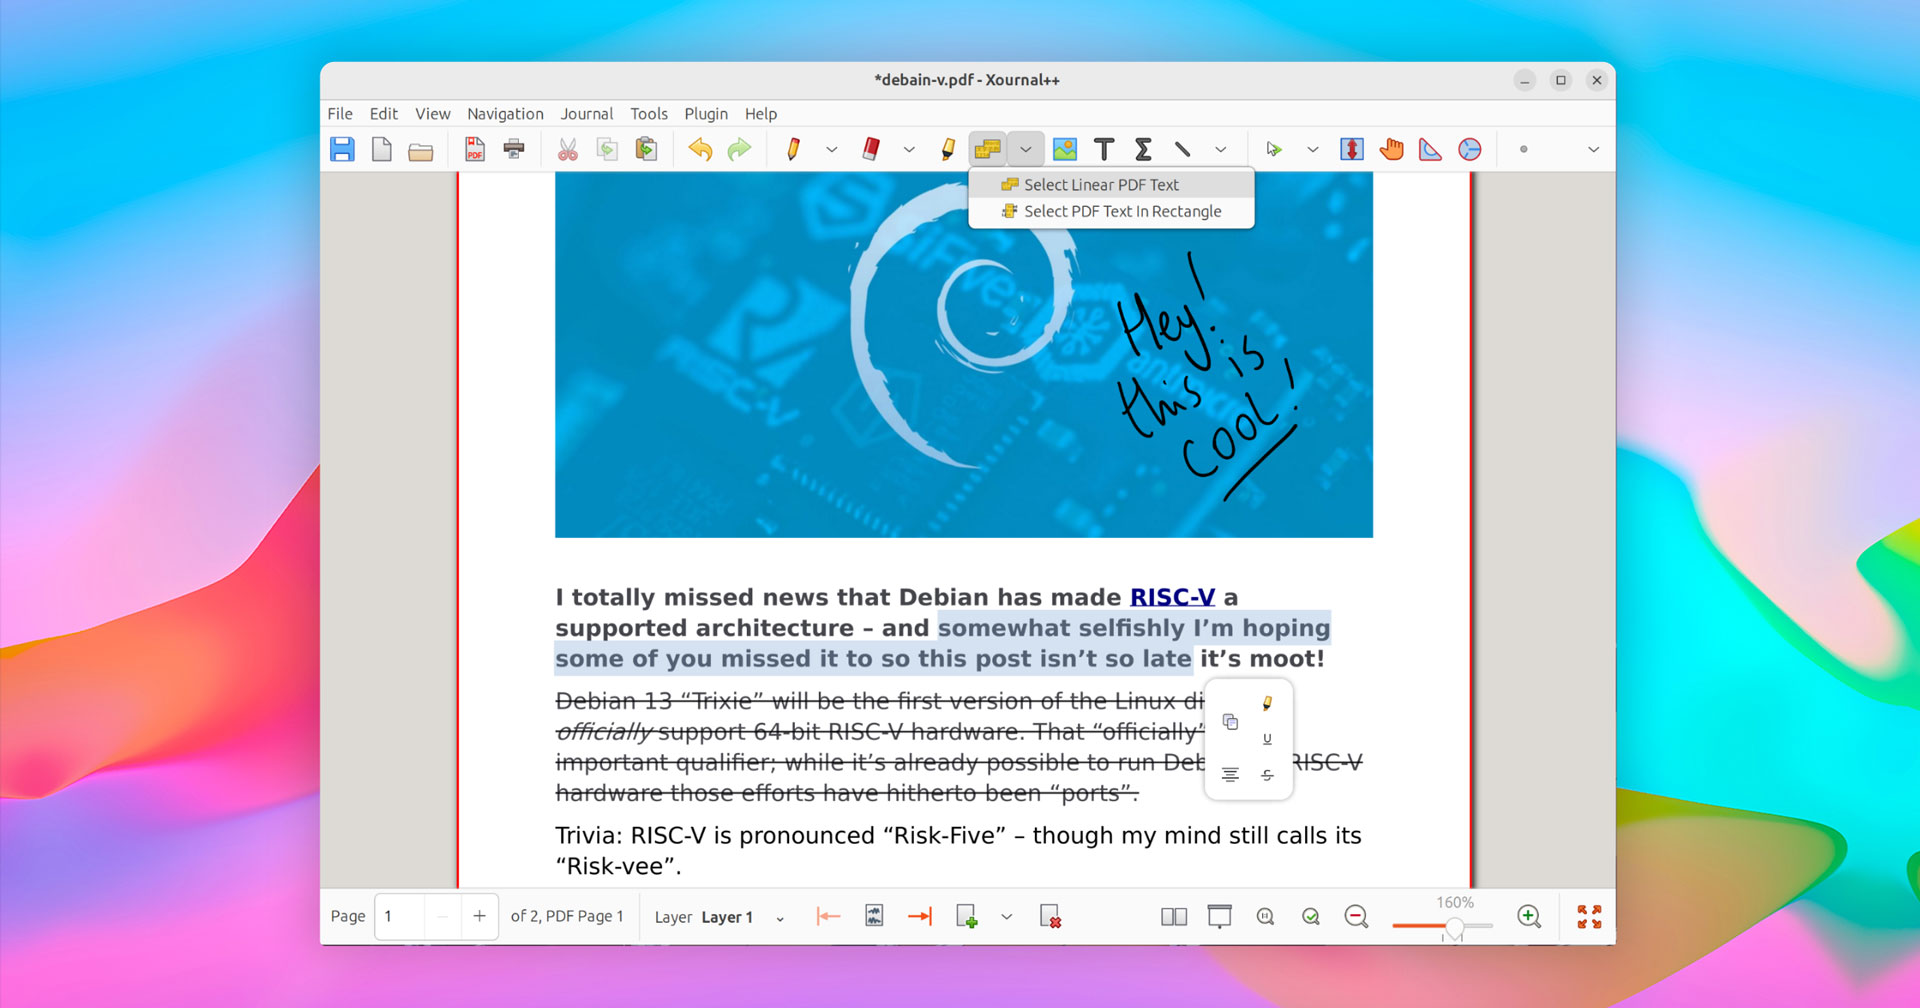
Task: Activate the Text tool
Action: tap(1104, 150)
